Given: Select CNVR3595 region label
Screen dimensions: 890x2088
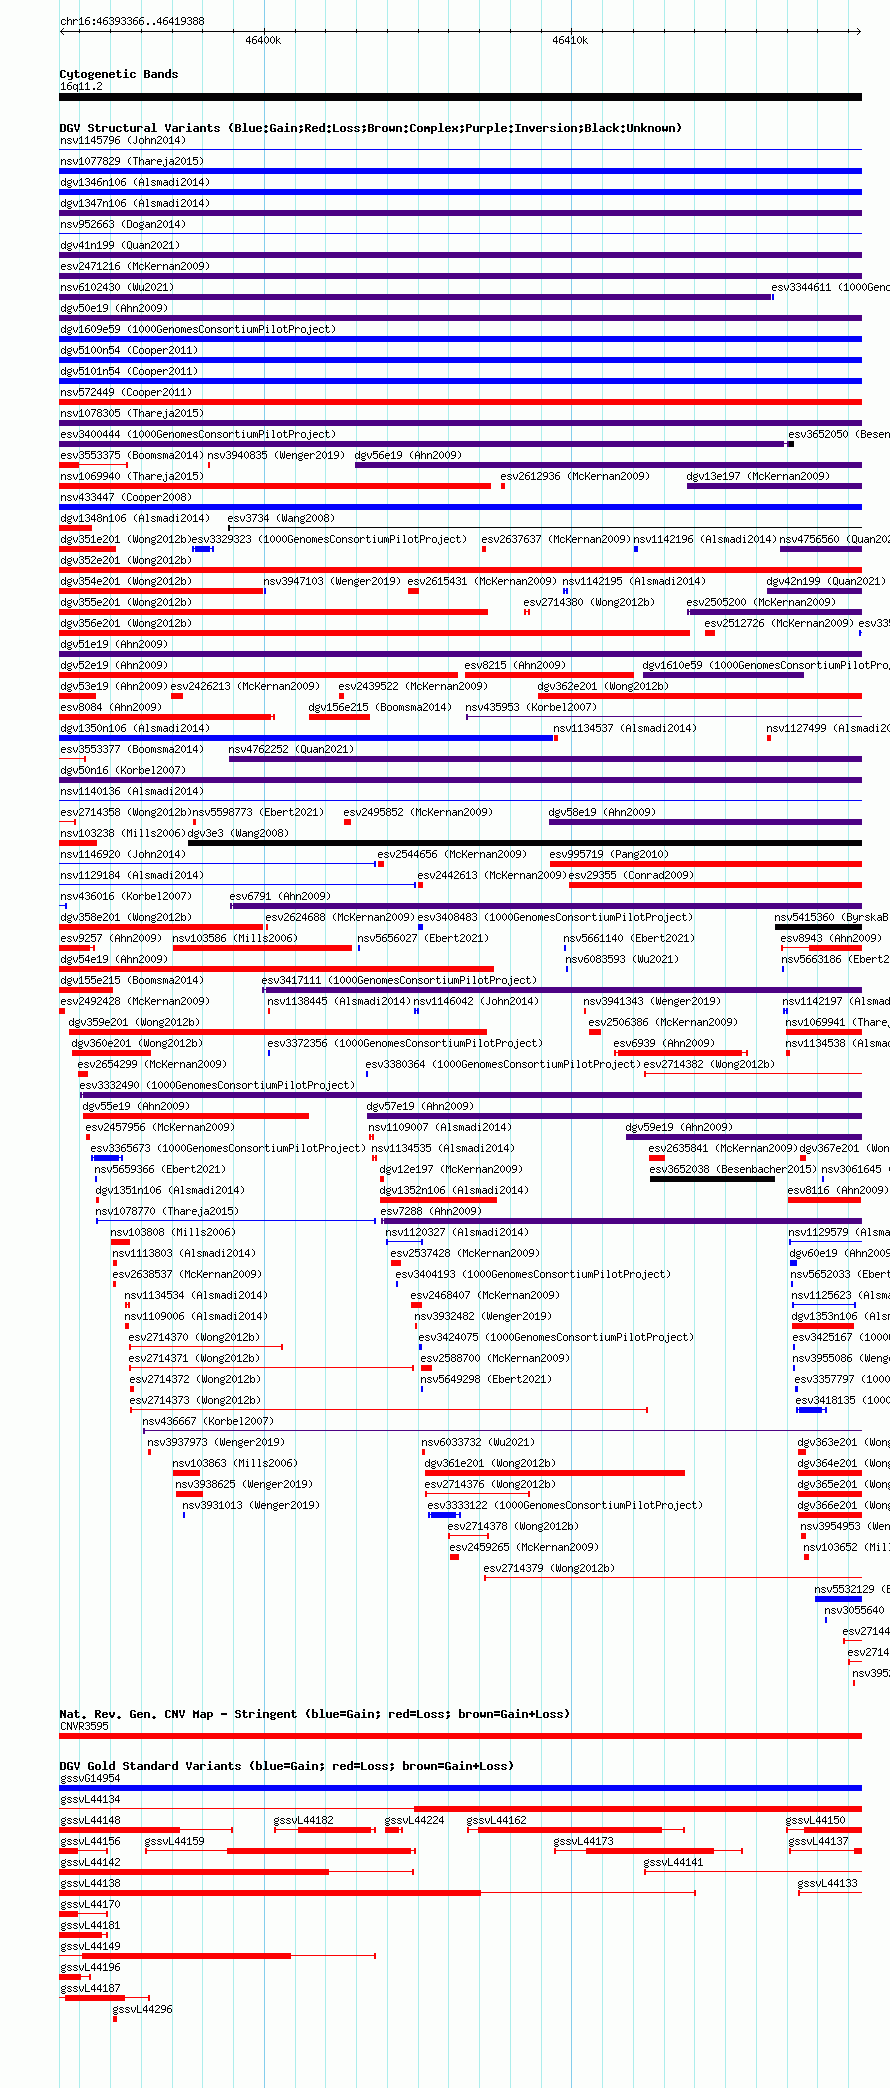Looking at the screenshot, I should 84,1726.
